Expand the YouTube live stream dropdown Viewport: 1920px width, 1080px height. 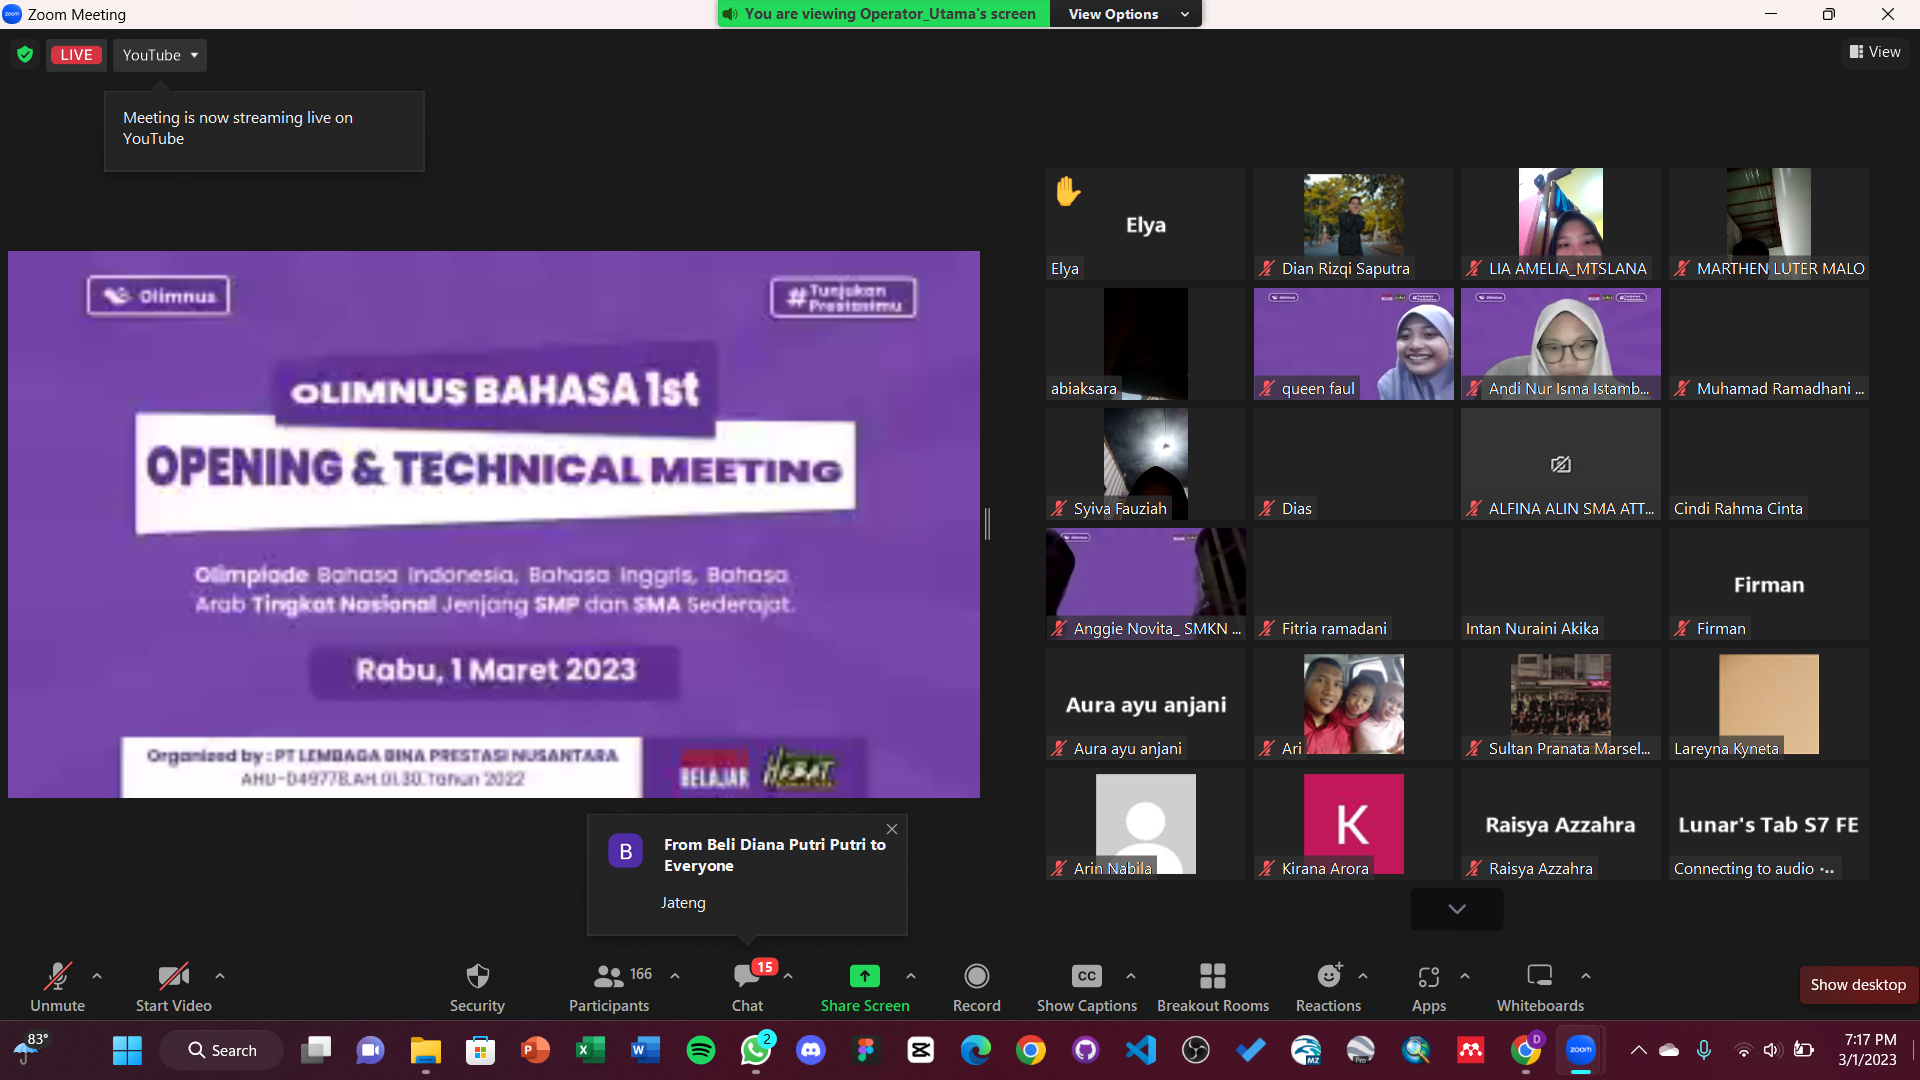coord(160,55)
